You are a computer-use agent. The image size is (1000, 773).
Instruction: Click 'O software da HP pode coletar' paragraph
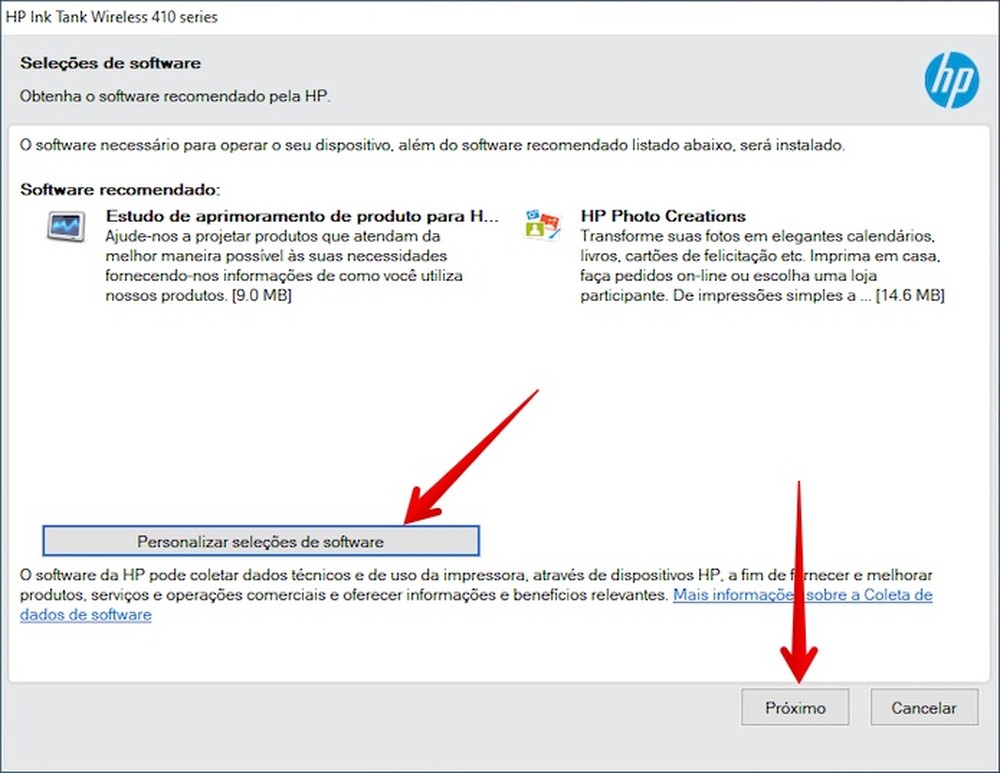(476, 594)
